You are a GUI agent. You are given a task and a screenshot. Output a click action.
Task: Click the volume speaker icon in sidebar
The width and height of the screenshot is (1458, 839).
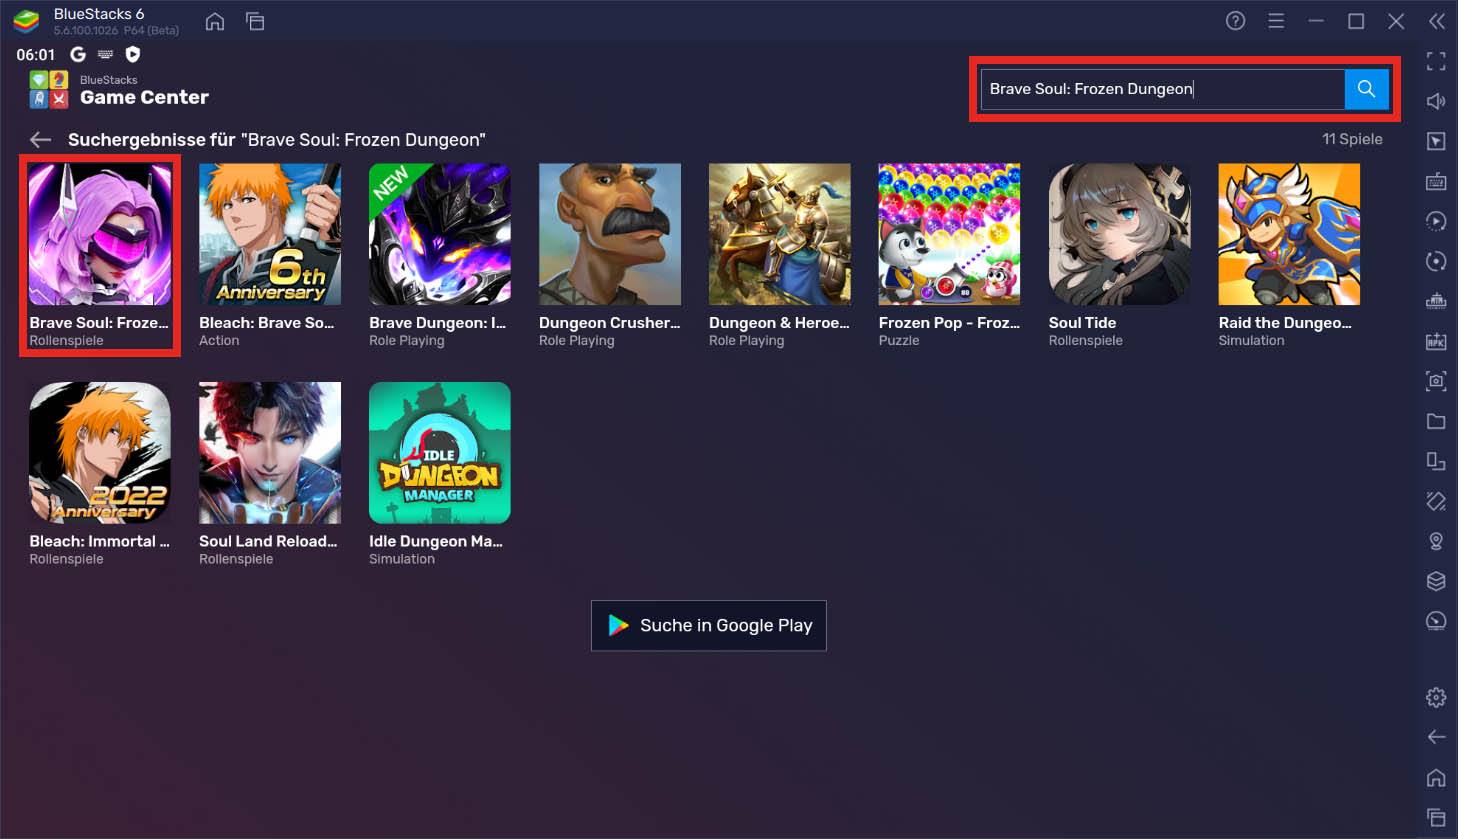coord(1436,101)
